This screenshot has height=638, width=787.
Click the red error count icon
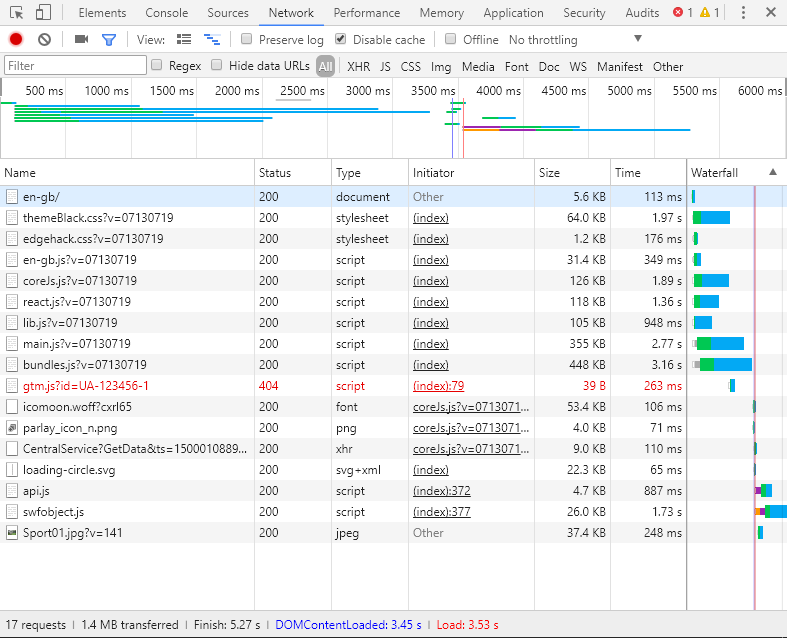pos(679,13)
